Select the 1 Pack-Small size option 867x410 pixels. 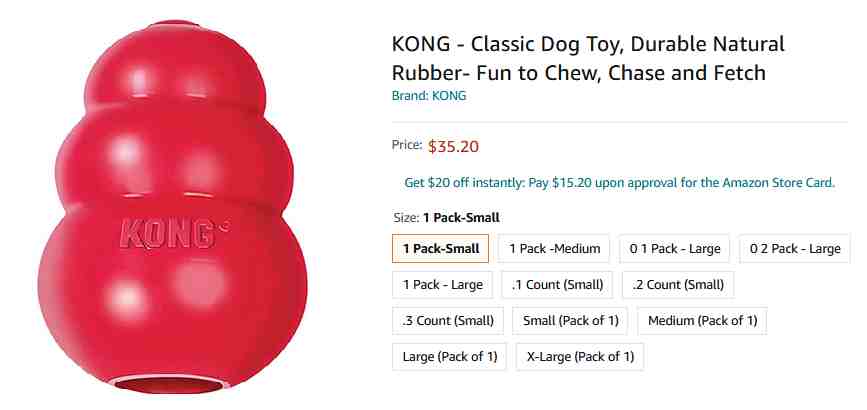(440, 248)
